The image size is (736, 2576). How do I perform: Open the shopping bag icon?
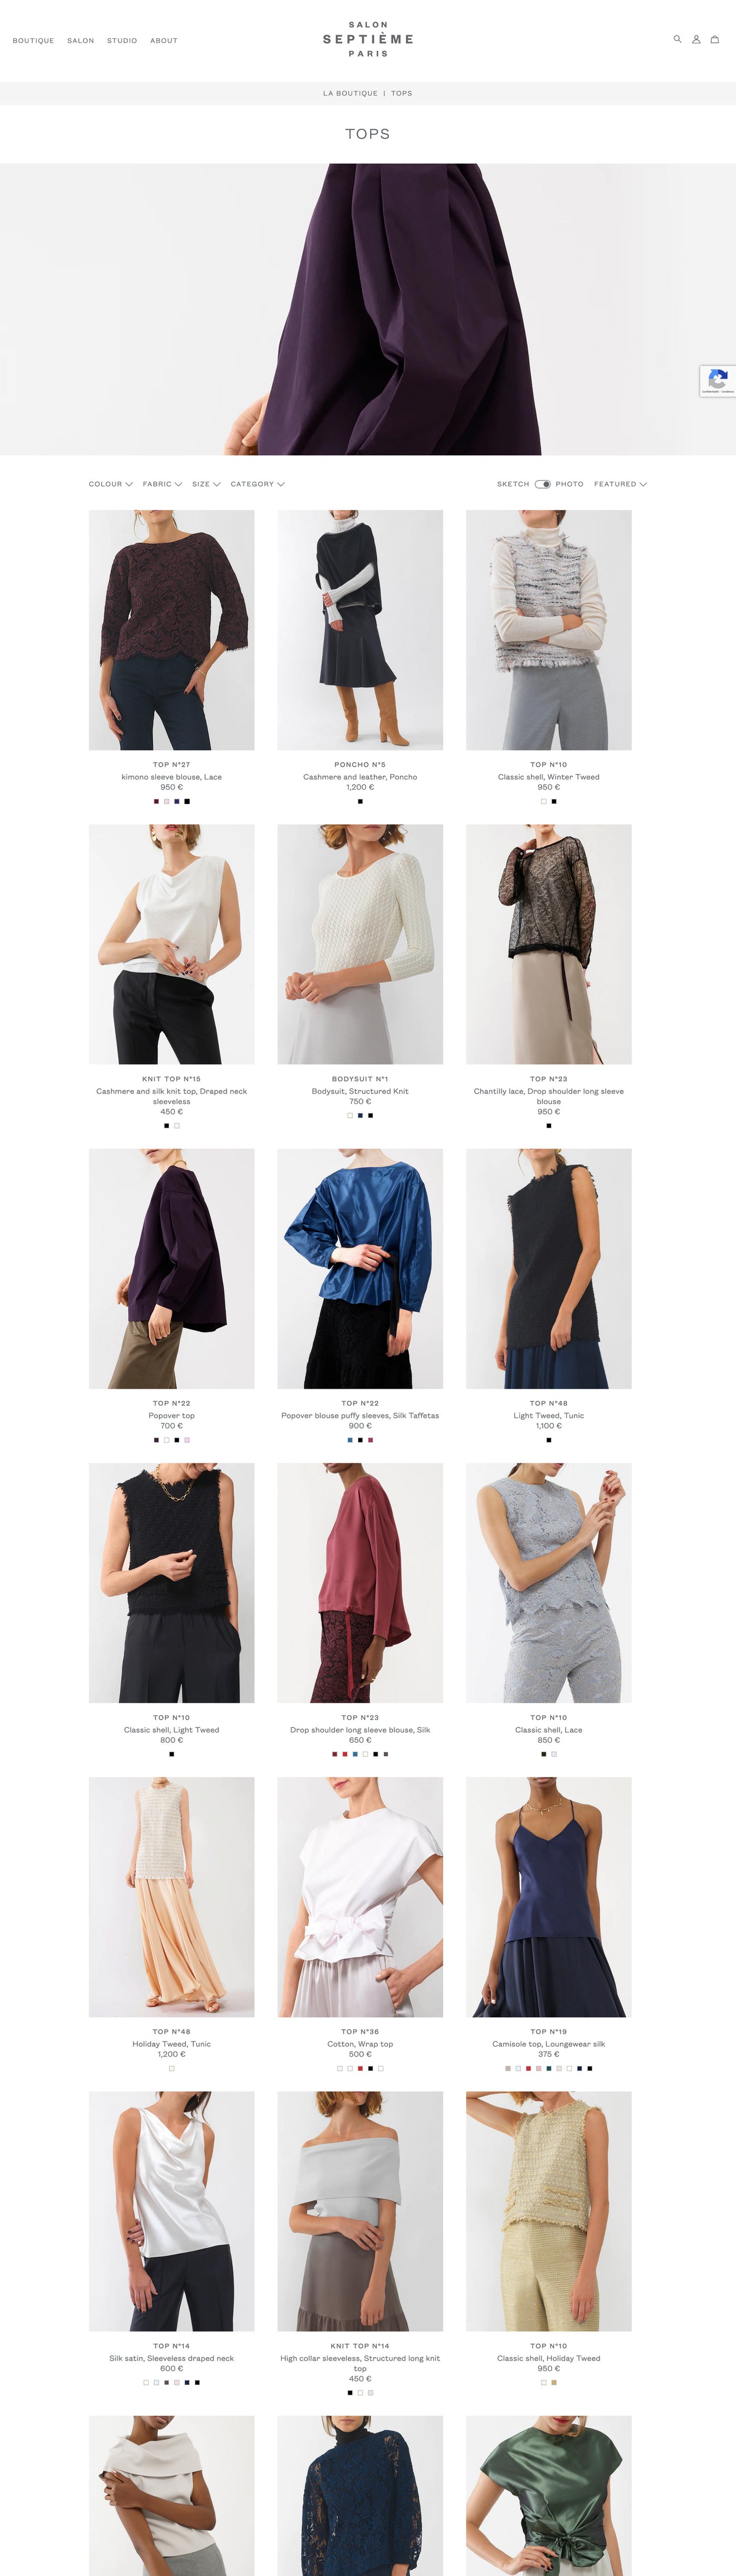715,39
